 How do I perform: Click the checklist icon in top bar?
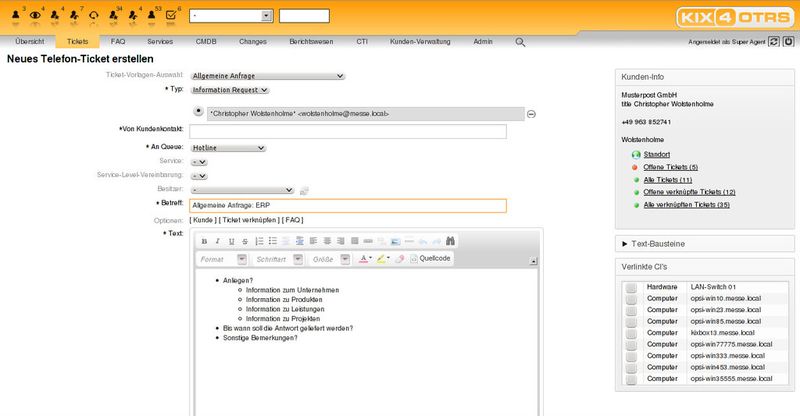coord(170,15)
